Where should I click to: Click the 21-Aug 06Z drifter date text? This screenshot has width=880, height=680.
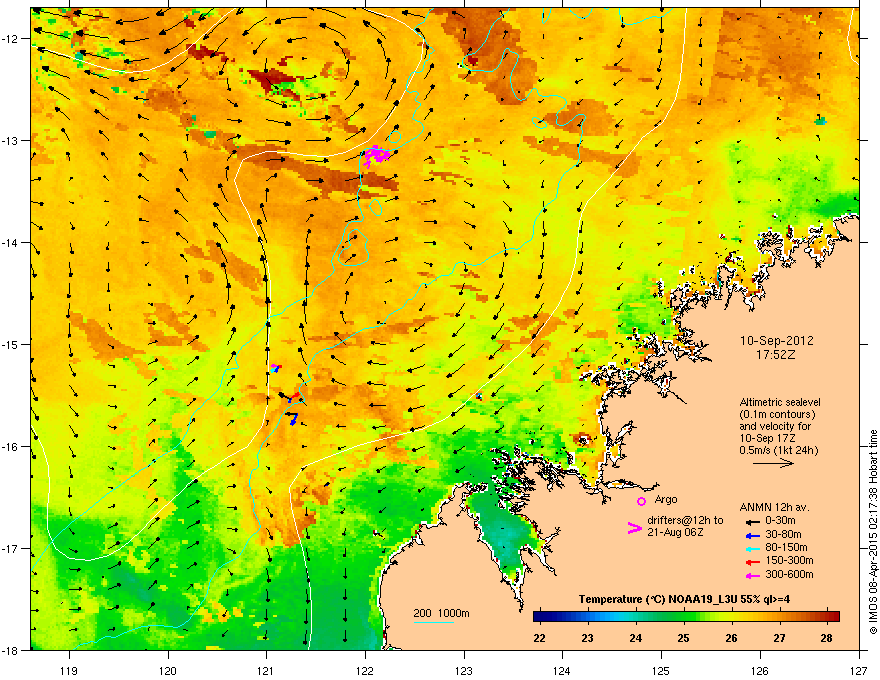(x=675, y=532)
